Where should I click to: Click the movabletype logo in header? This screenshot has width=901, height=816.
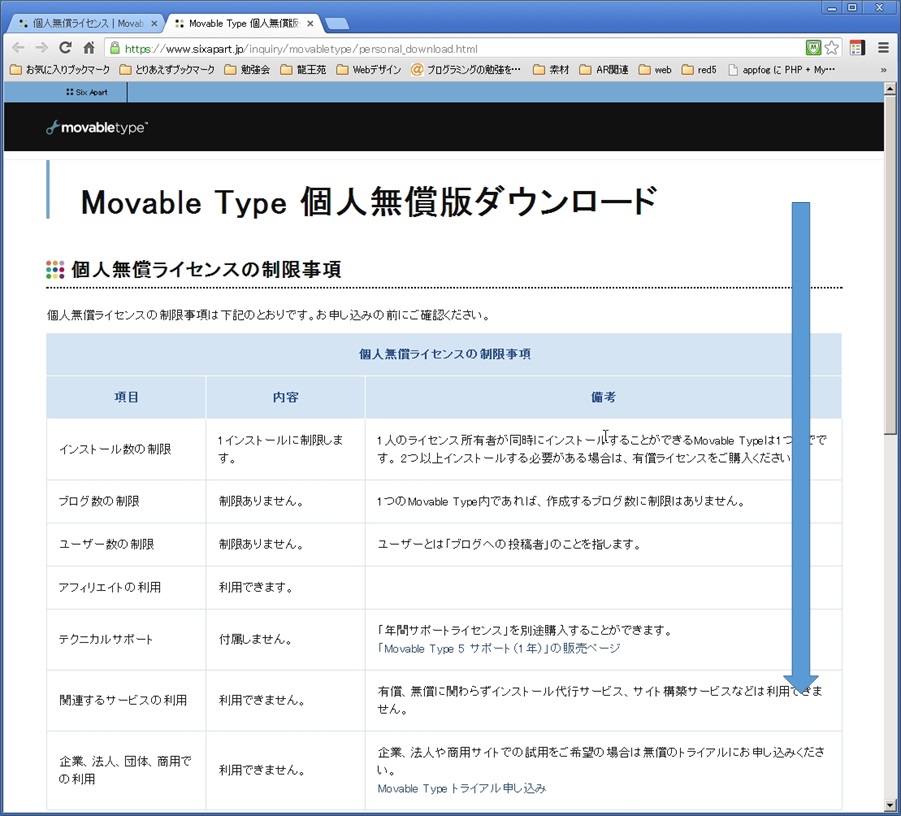(97, 128)
